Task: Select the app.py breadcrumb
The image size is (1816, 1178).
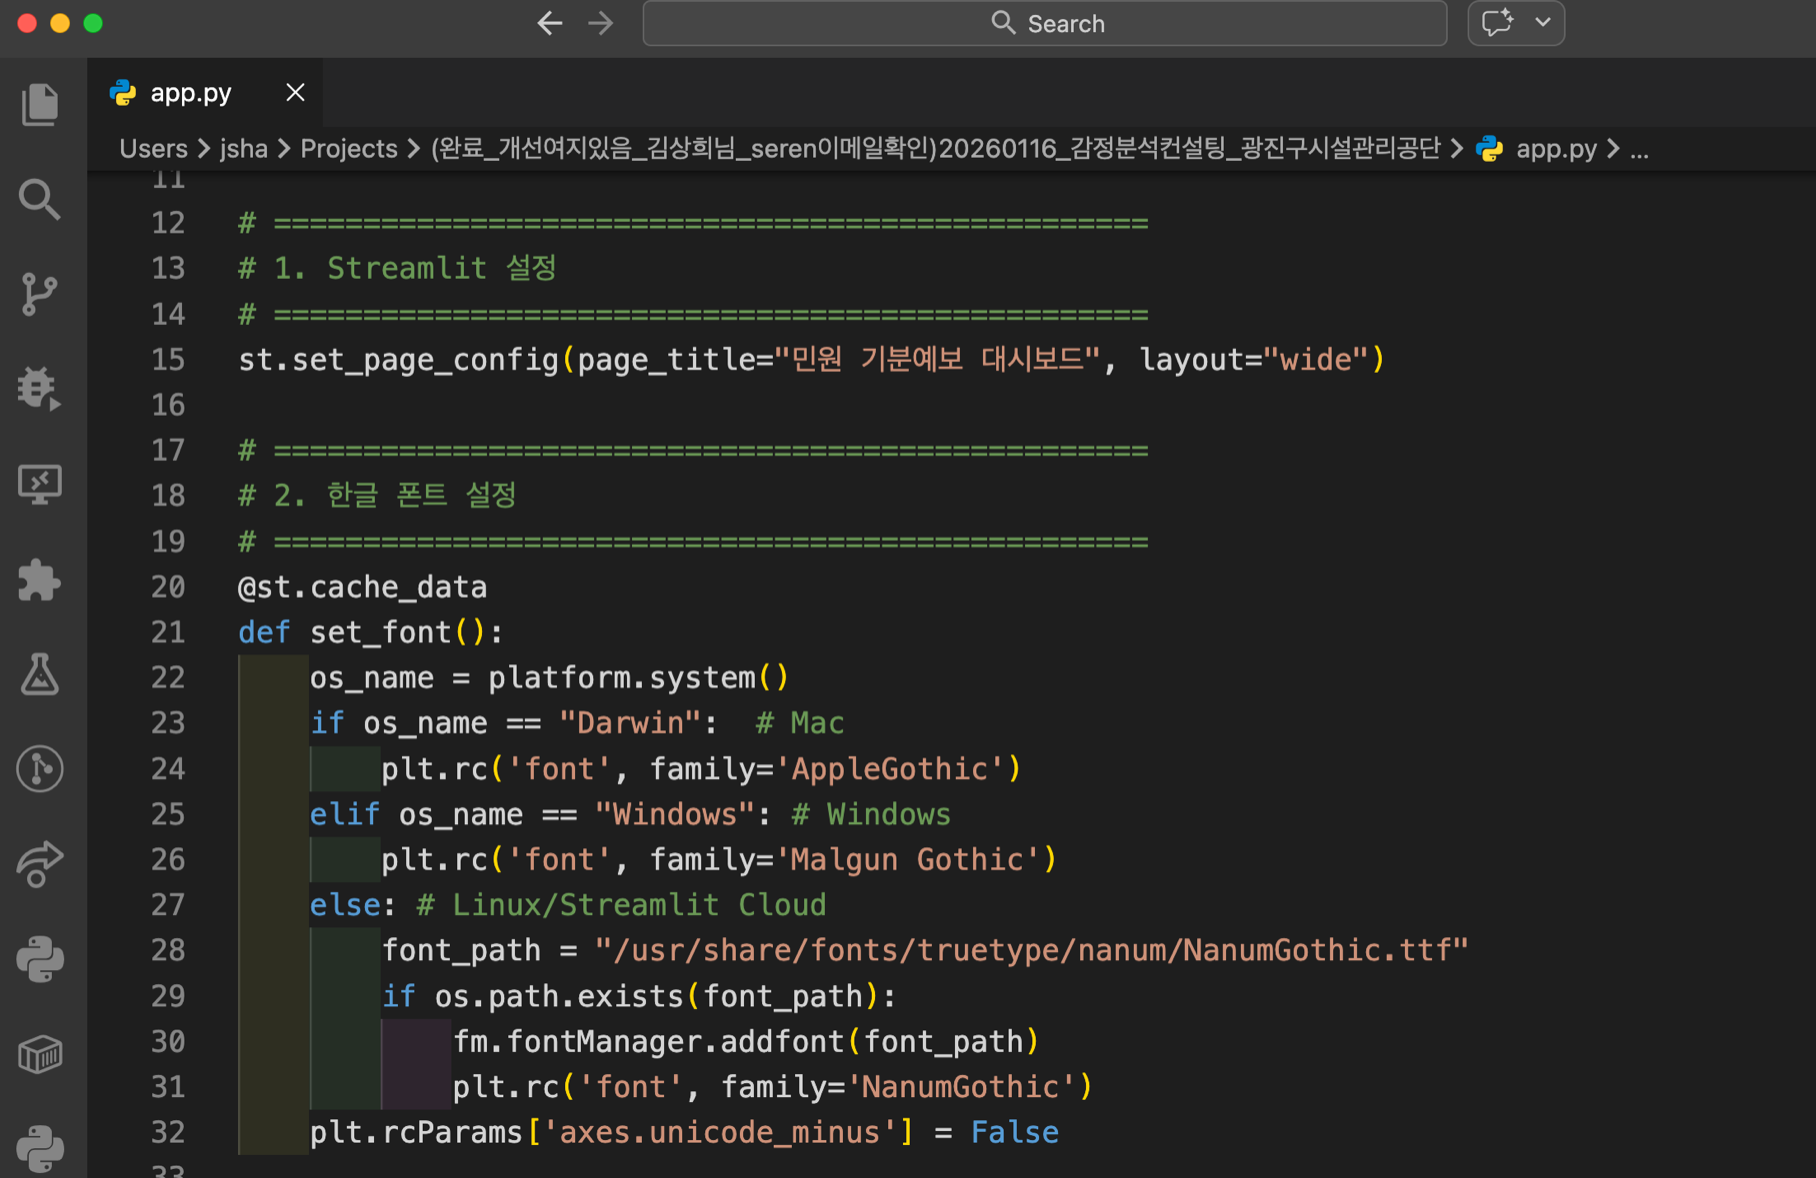Action: coord(1555,149)
